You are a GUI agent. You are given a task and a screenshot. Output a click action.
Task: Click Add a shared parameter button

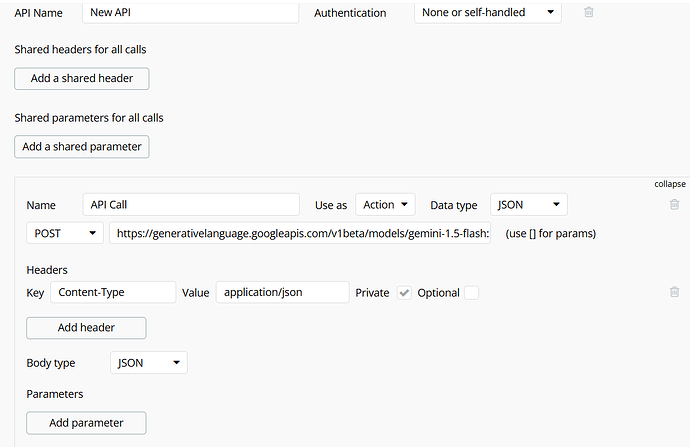pyautogui.click(x=82, y=147)
